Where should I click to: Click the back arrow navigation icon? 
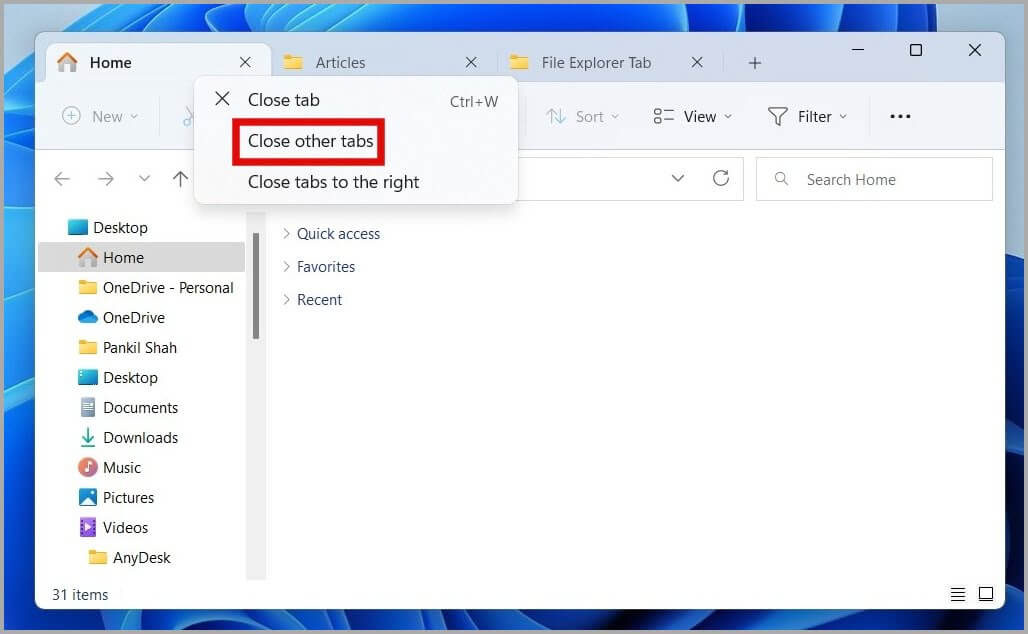click(x=62, y=179)
